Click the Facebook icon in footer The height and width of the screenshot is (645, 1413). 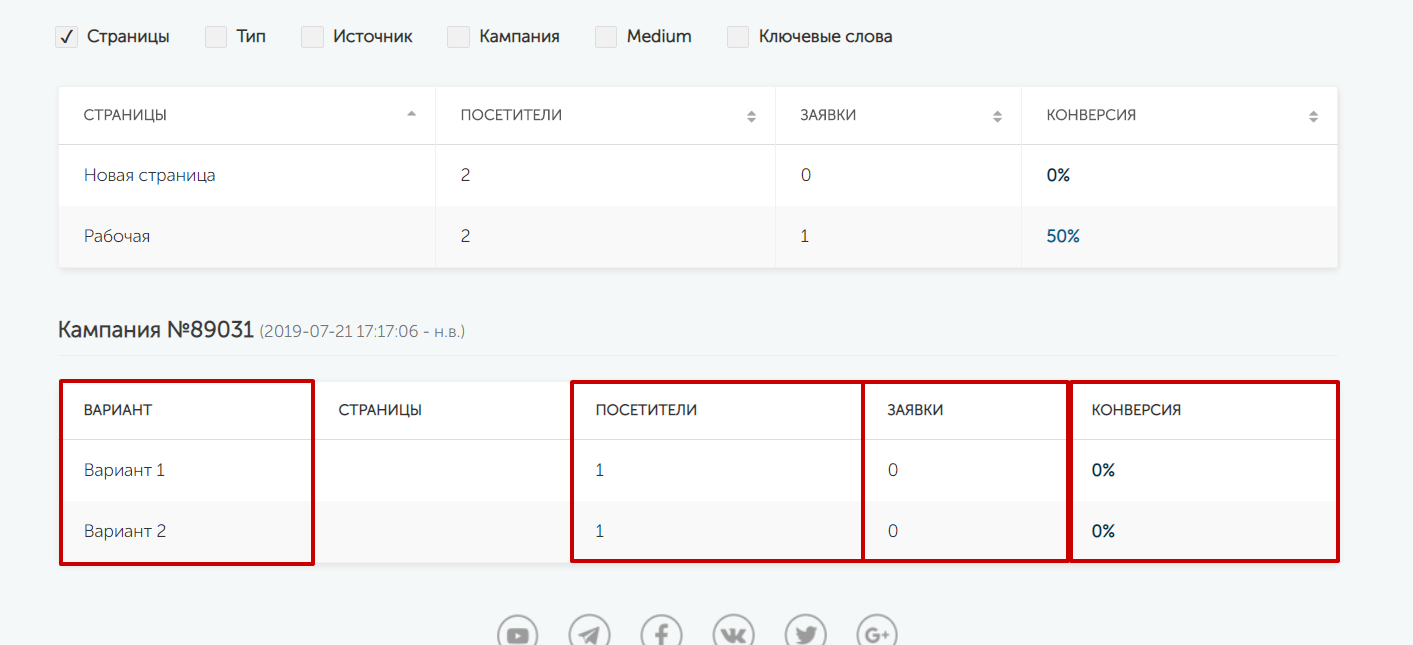[x=661, y=634]
